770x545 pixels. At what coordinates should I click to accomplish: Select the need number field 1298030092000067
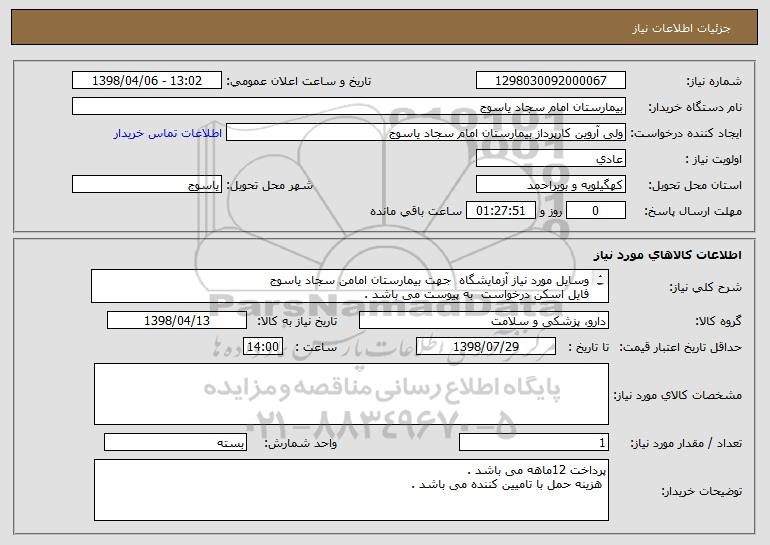pos(550,81)
